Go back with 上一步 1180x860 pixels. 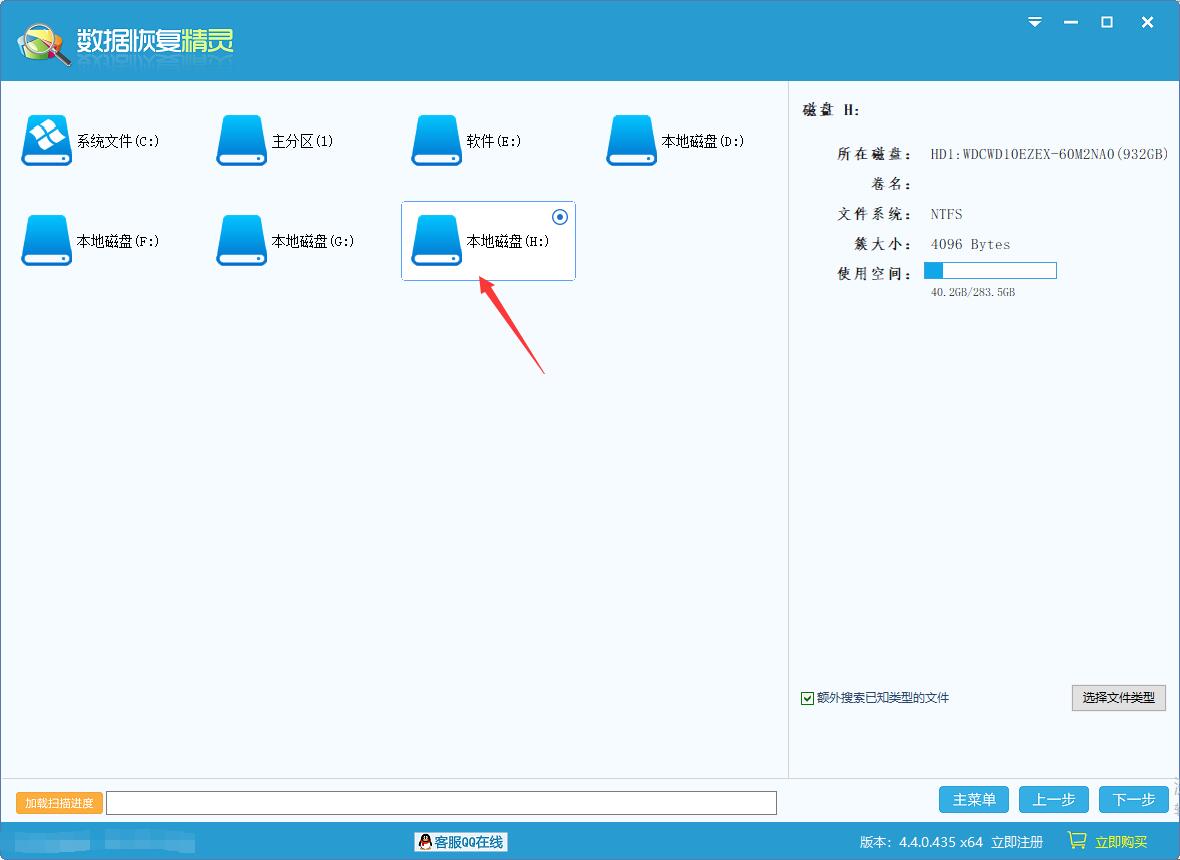[x=1054, y=799]
